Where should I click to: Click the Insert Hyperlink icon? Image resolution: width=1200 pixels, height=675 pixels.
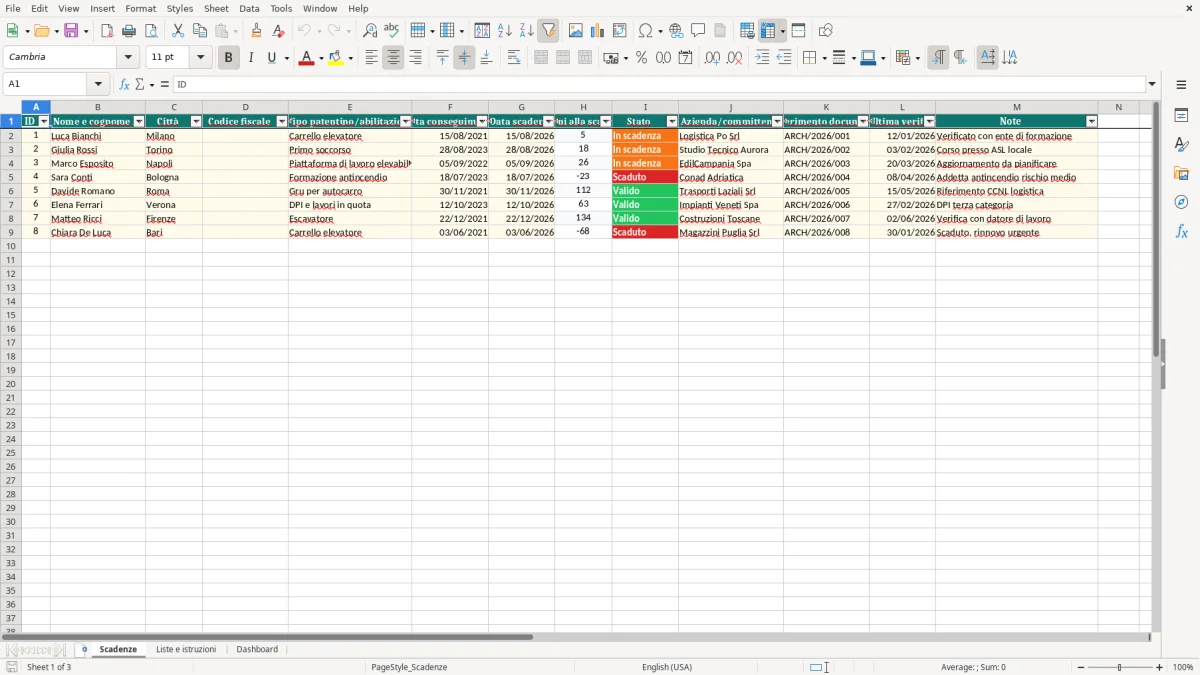[x=676, y=31]
